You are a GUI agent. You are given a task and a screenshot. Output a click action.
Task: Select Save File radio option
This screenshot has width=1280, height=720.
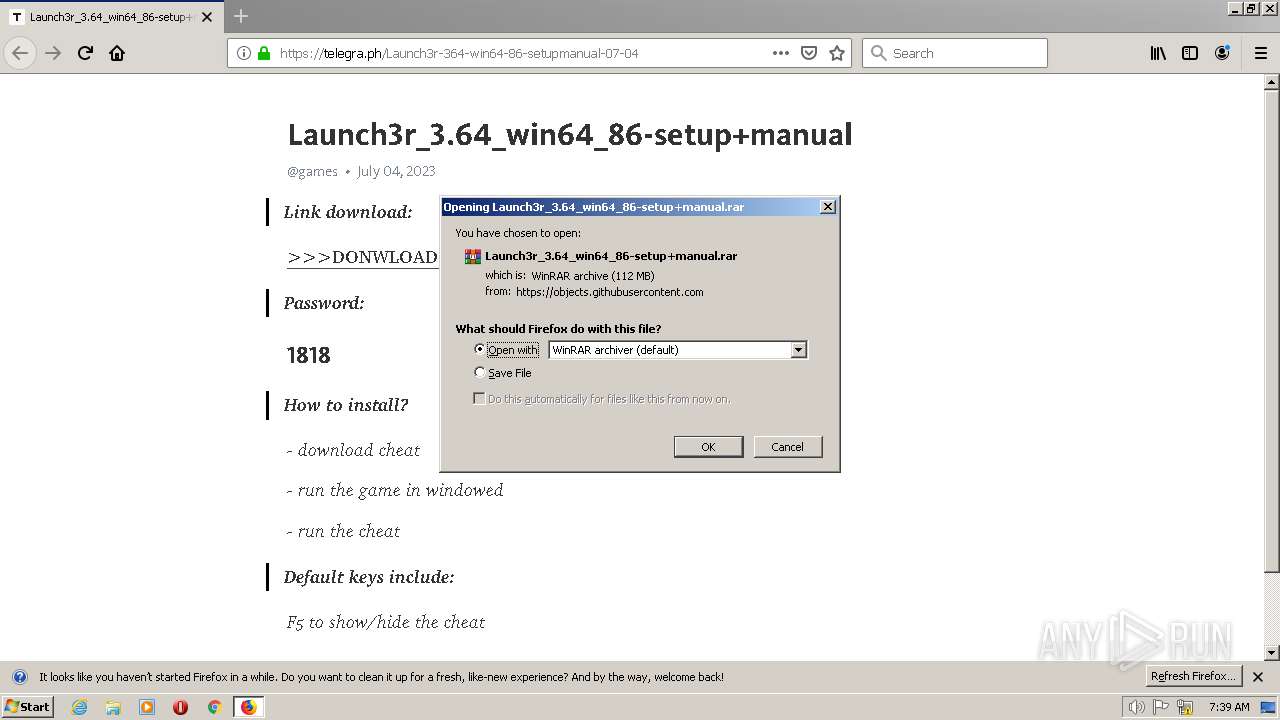[480, 372]
